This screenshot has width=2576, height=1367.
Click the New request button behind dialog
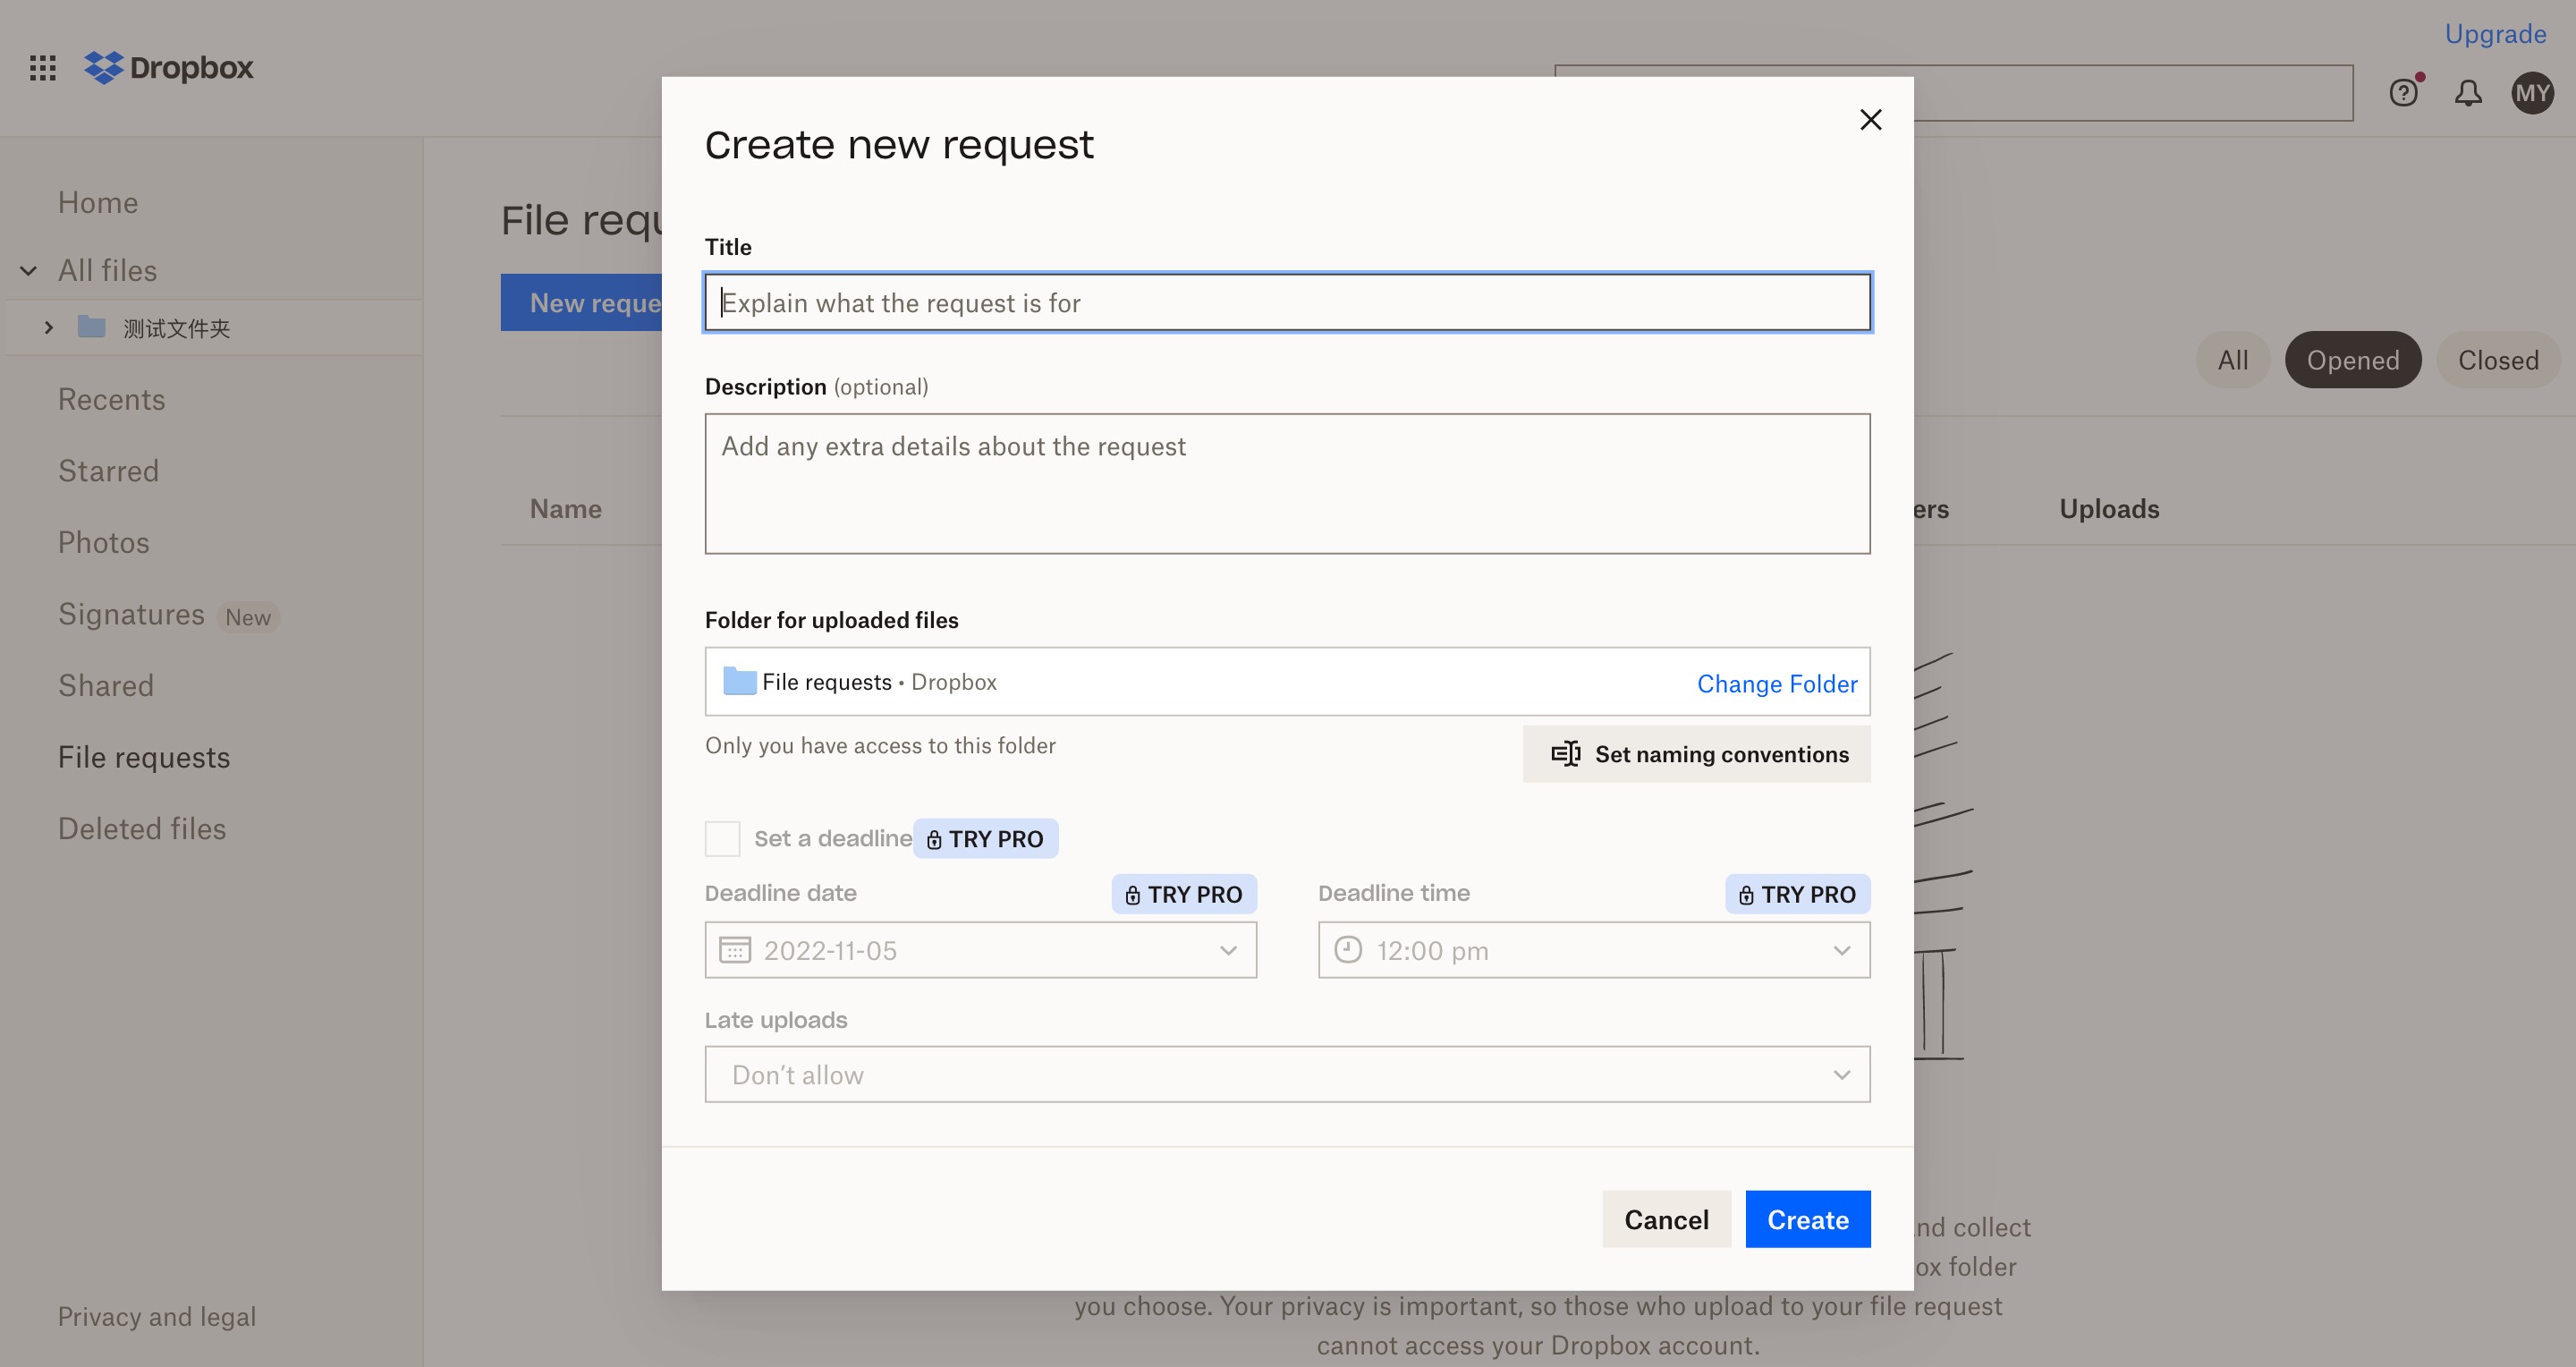coord(582,302)
